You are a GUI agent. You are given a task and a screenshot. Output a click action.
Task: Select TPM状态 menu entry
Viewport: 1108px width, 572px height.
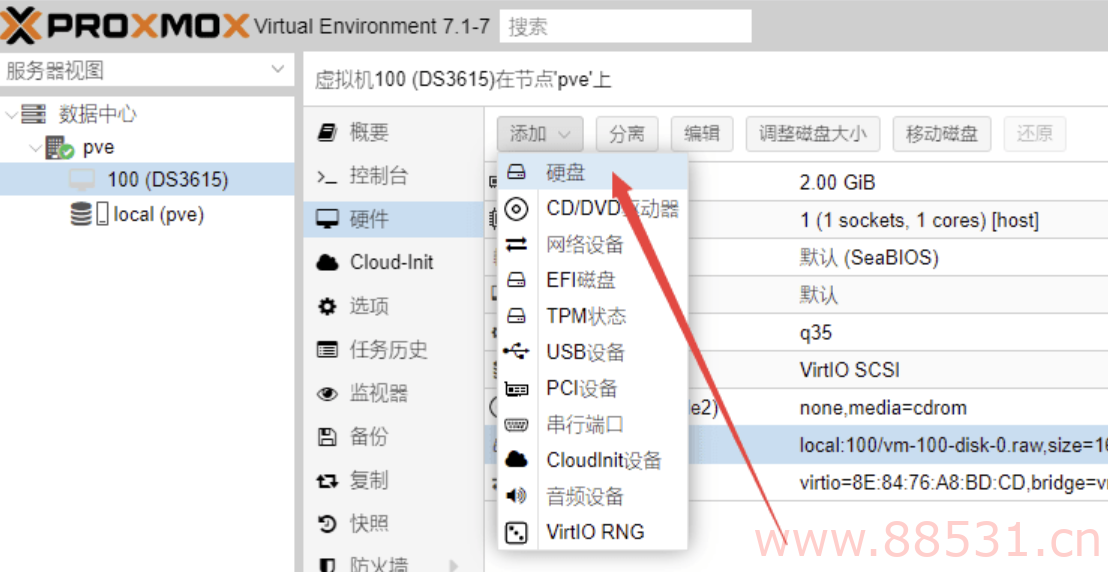click(x=593, y=315)
